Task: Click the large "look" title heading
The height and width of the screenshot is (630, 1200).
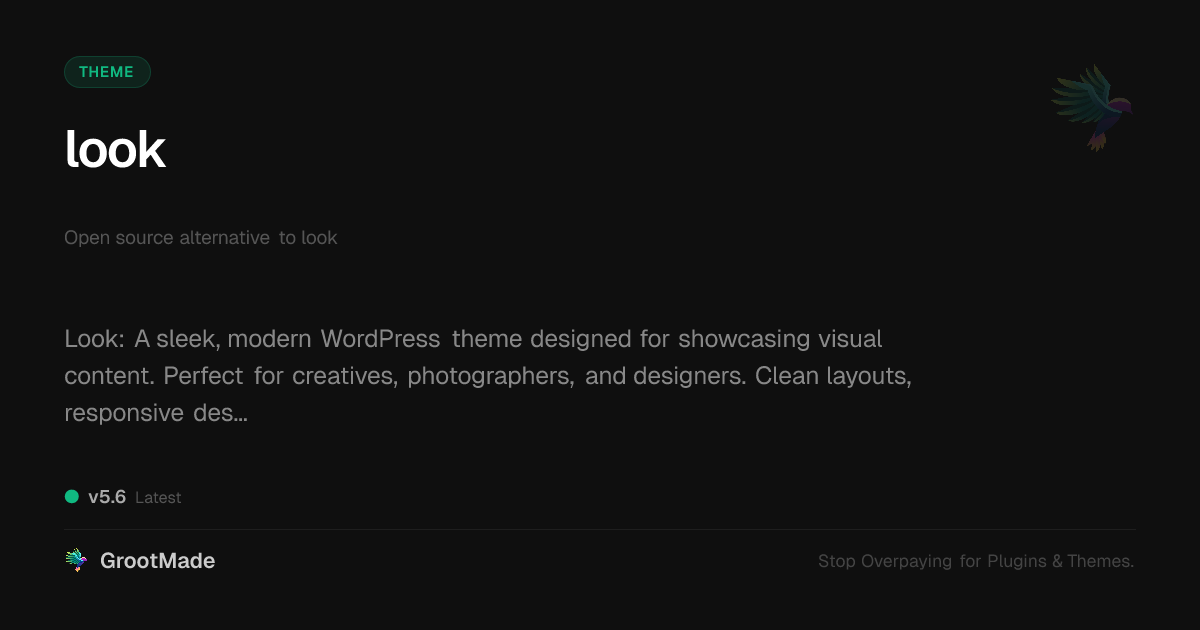Action: [115, 150]
